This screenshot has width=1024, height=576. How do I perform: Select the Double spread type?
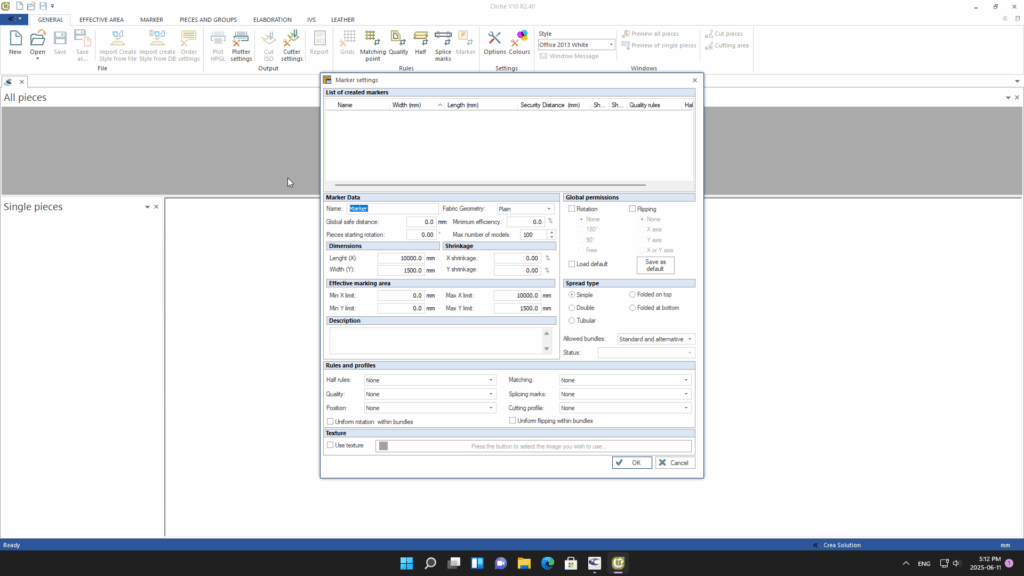[571, 308]
